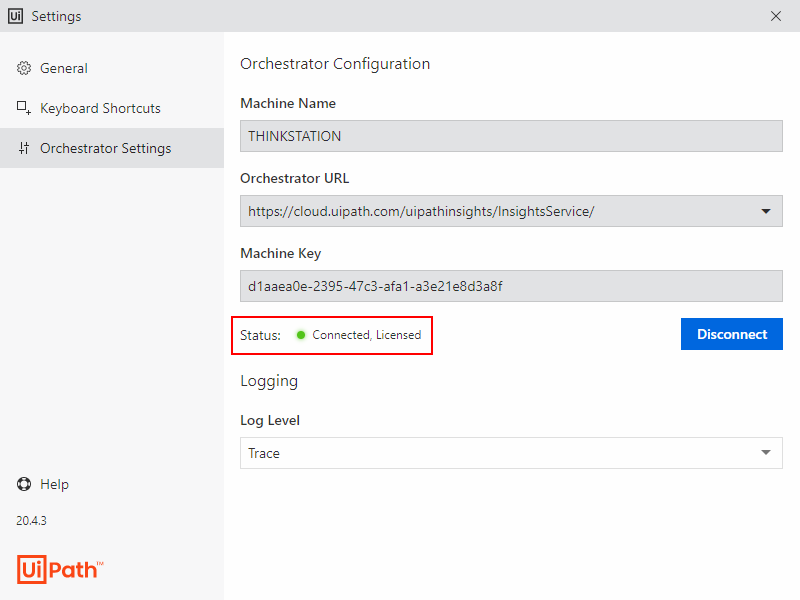Expand the Log Level dropdown arrow
The image size is (800, 600).
pyautogui.click(x=765, y=453)
